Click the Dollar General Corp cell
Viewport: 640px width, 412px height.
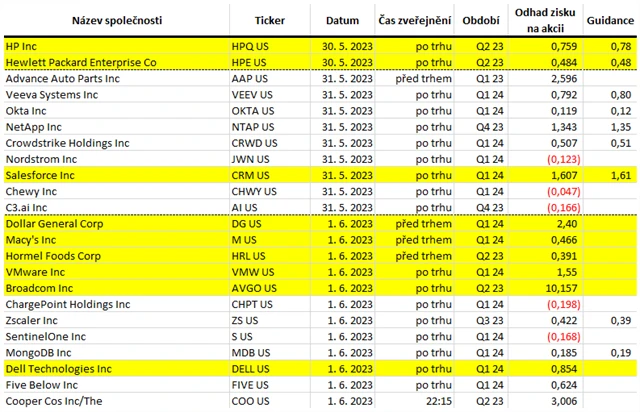pyautogui.click(x=117, y=224)
